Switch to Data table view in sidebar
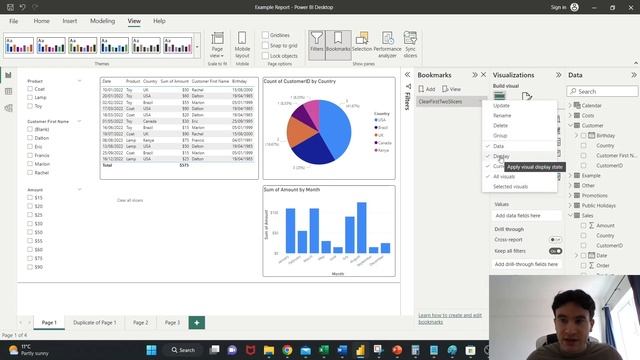 (8, 91)
